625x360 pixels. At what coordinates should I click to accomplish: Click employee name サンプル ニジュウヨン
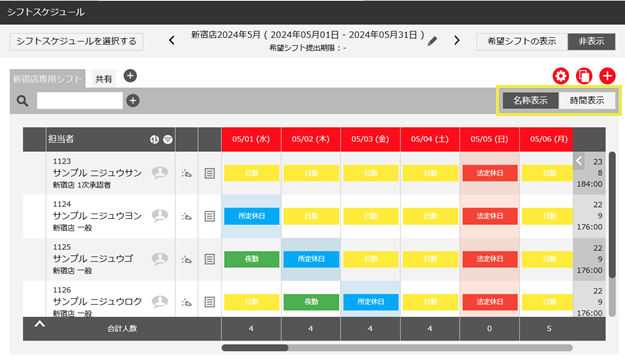[x=97, y=216]
